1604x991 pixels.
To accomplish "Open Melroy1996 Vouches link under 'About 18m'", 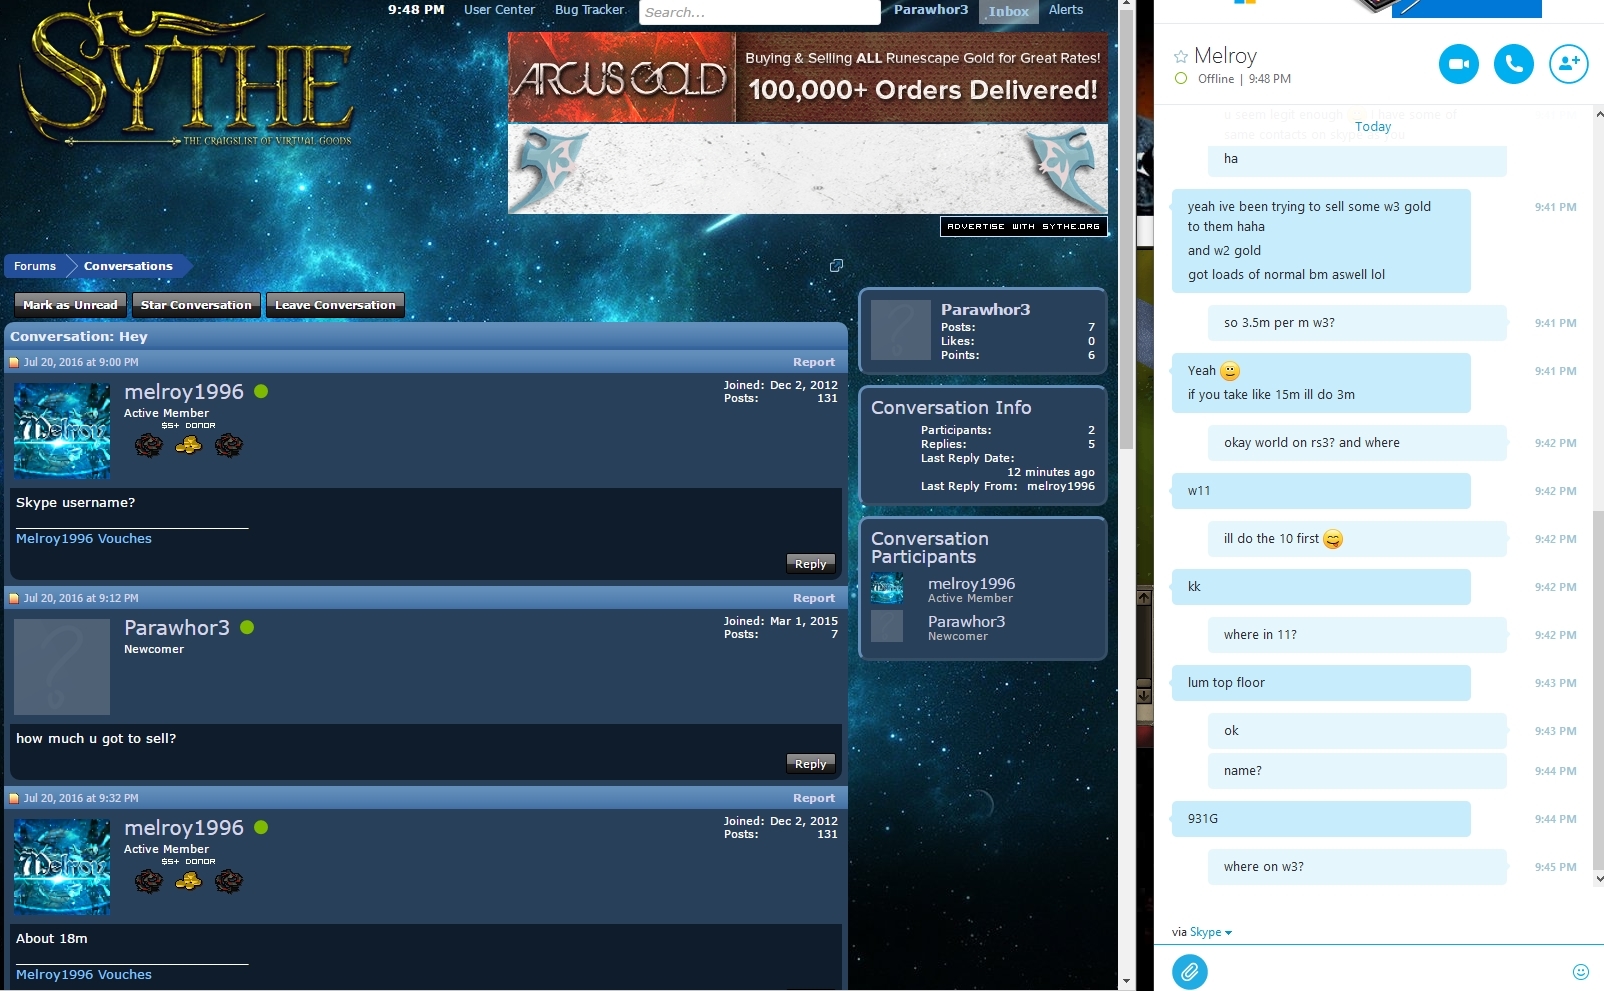I will 84,975.
